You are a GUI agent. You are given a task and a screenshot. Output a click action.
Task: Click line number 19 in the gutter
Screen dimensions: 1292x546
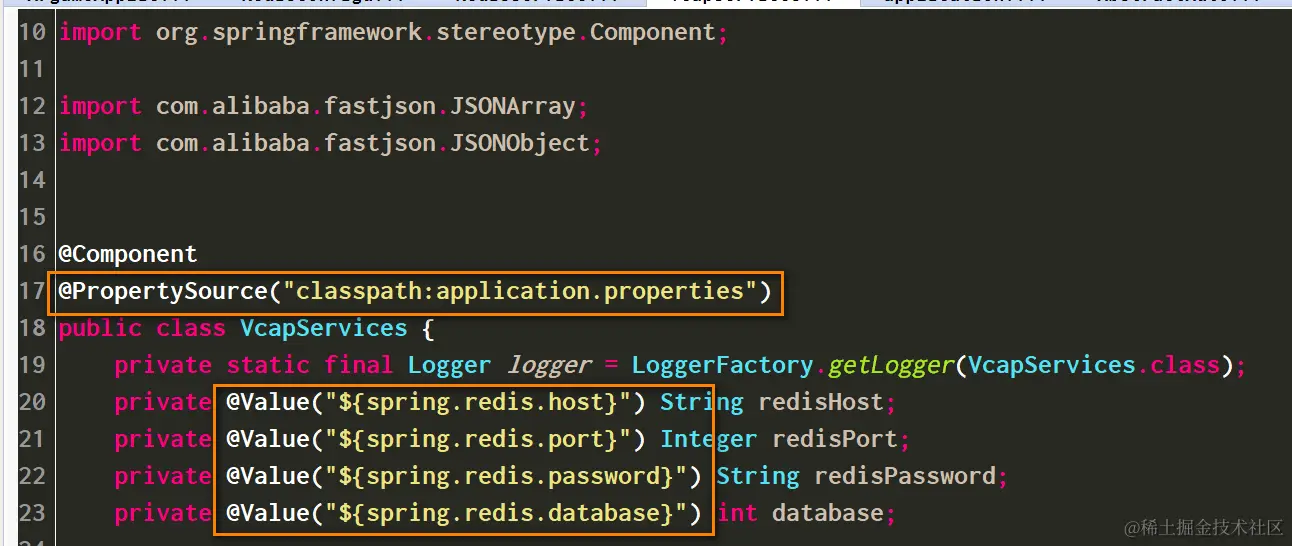click(32, 366)
